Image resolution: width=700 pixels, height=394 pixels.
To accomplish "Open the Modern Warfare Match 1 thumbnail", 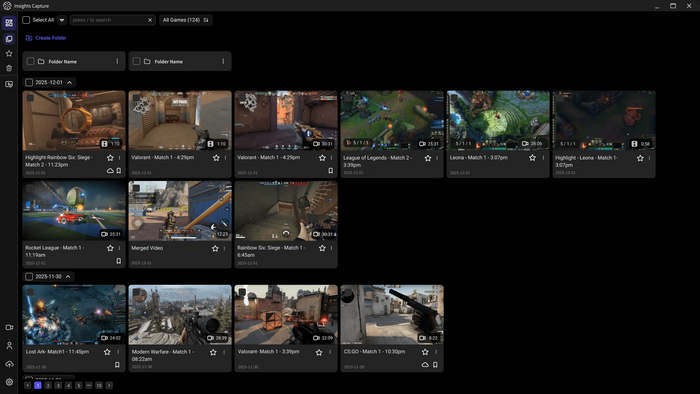I will pyautogui.click(x=180, y=315).
